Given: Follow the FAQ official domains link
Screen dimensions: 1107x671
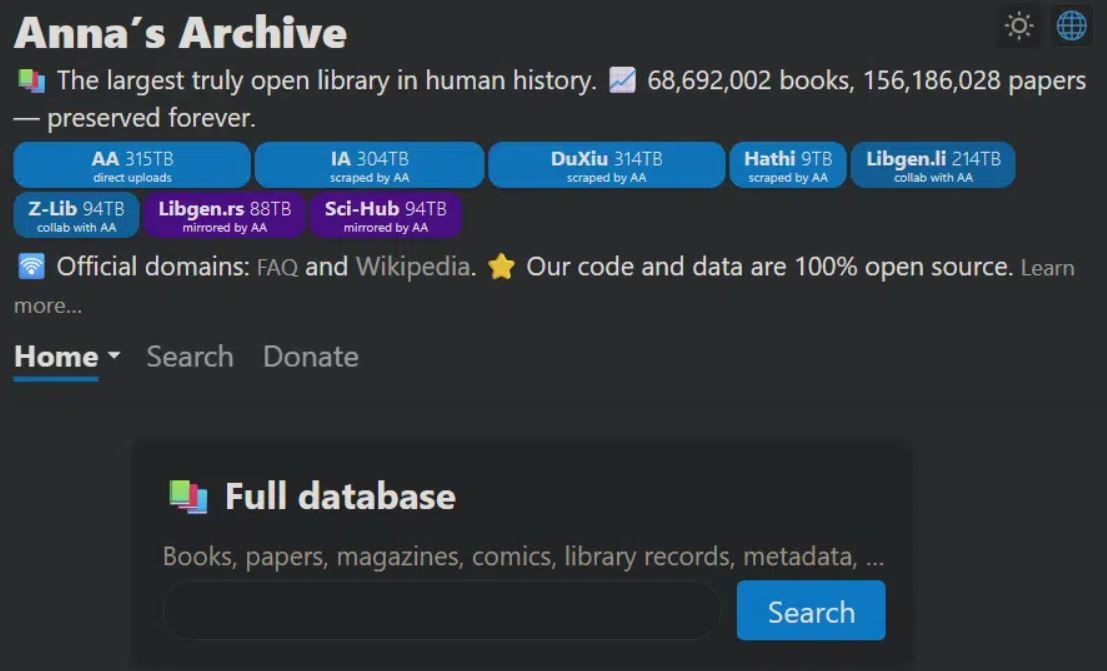Looking at the screenshot, I should click(277, 268).
